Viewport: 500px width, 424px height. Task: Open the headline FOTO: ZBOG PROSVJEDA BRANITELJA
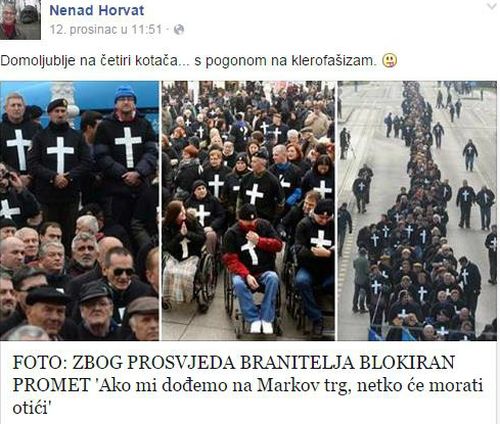tap(247, 385)
